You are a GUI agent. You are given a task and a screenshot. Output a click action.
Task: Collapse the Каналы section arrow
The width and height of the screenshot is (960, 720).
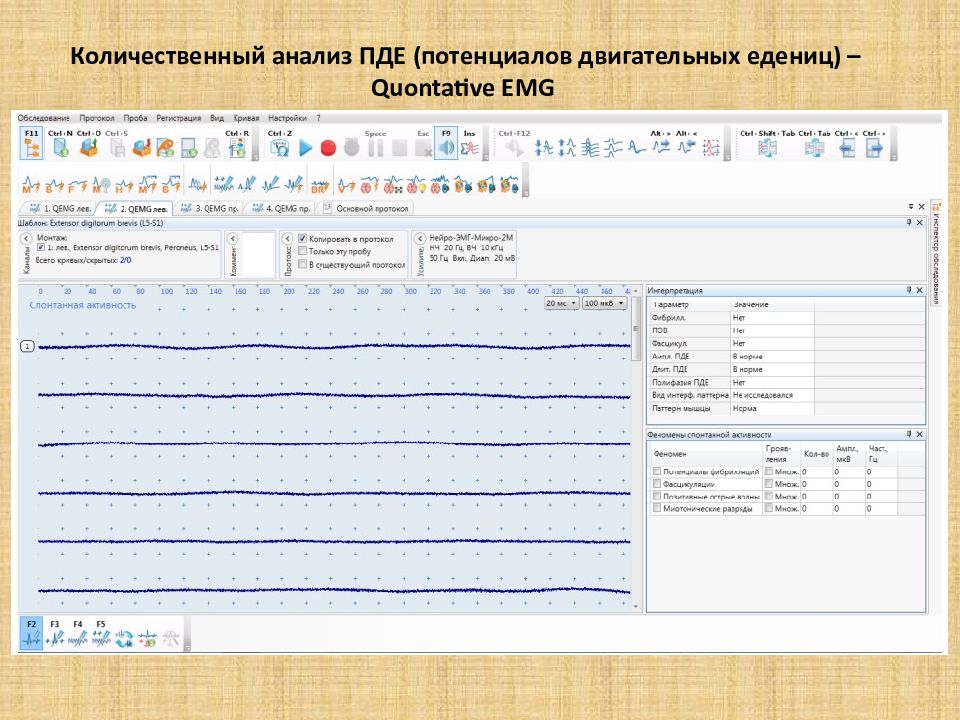pos(26,238)
